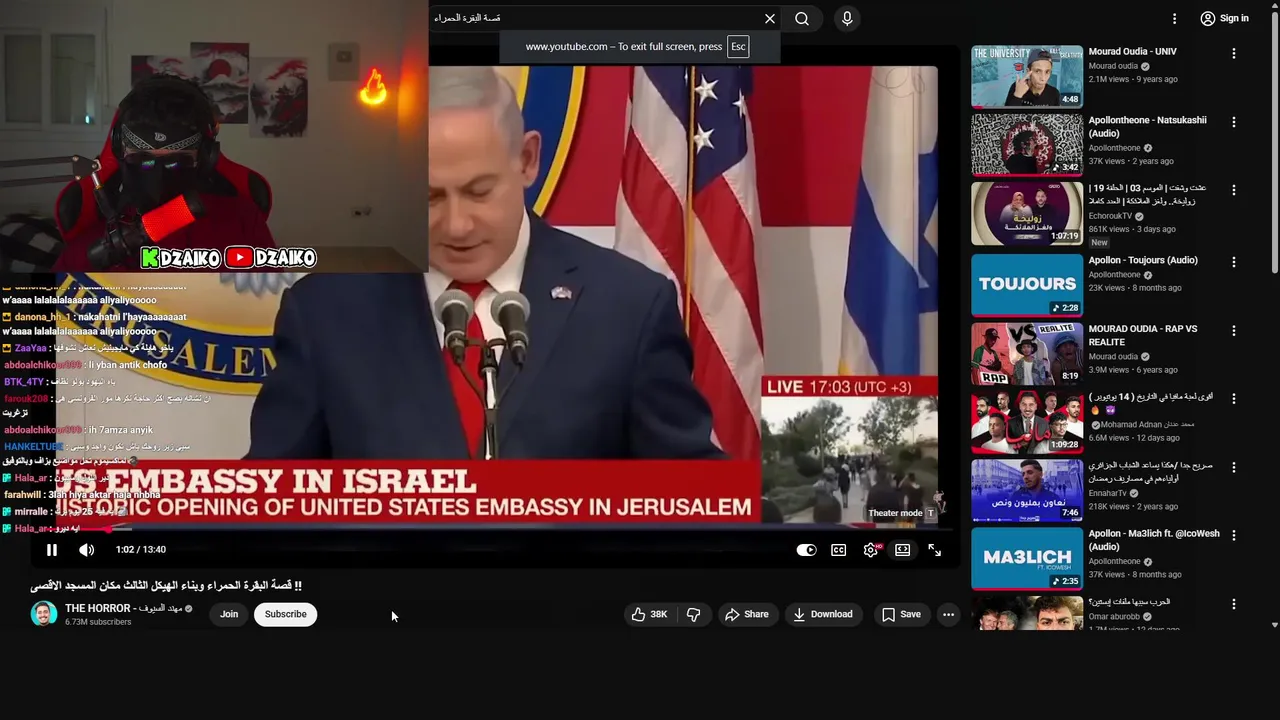Screen dimensions: 1280x720
Task: Click the Sign in button
Action: [1224, 18]
